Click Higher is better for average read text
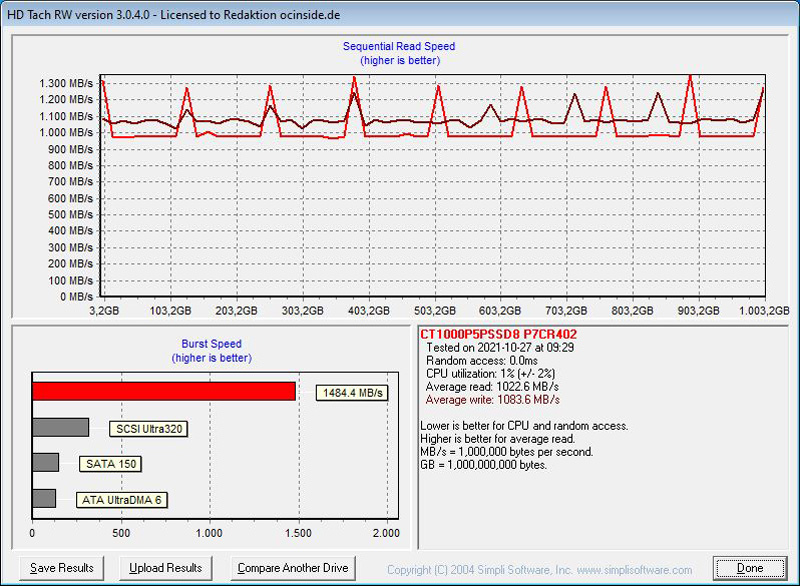 pyautogui.click(x=497, y=439)
